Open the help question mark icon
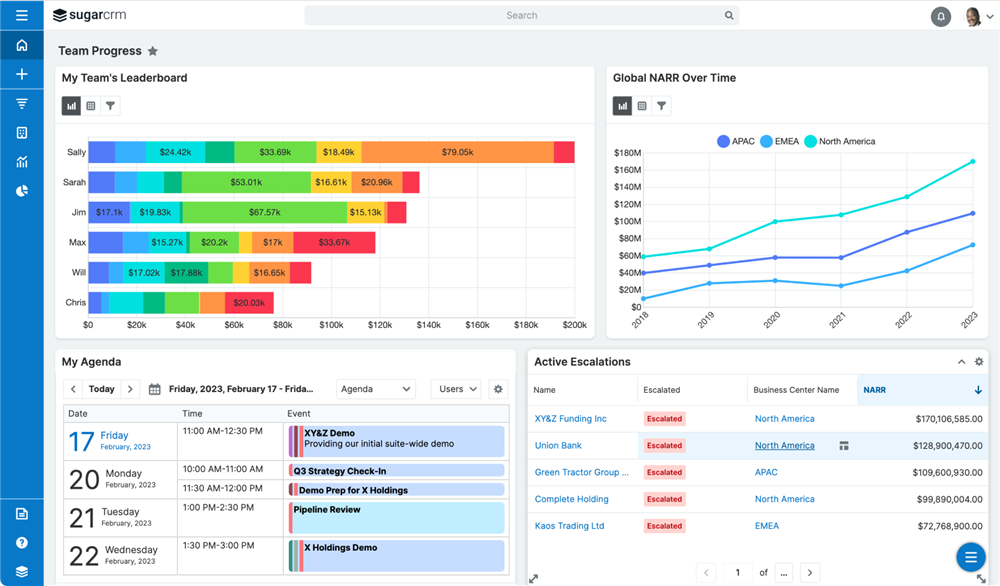Image resolution: width=1000 pixels, height=586 pixels. [x=21, y=543]
